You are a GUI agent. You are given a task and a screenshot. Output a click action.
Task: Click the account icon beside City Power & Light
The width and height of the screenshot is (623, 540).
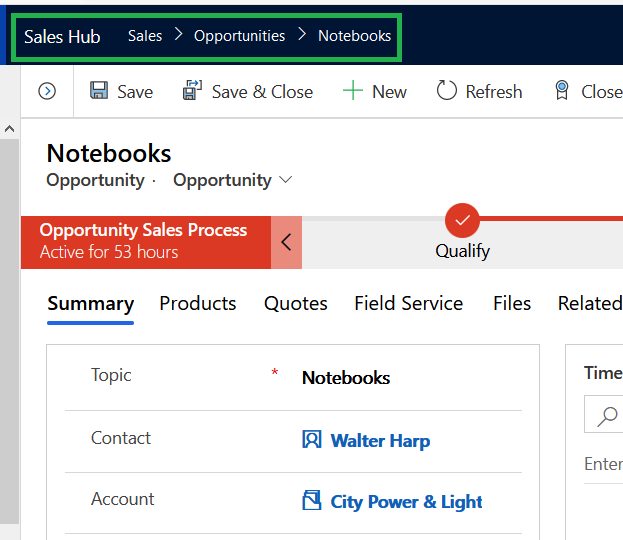click(x=312, y=500)
